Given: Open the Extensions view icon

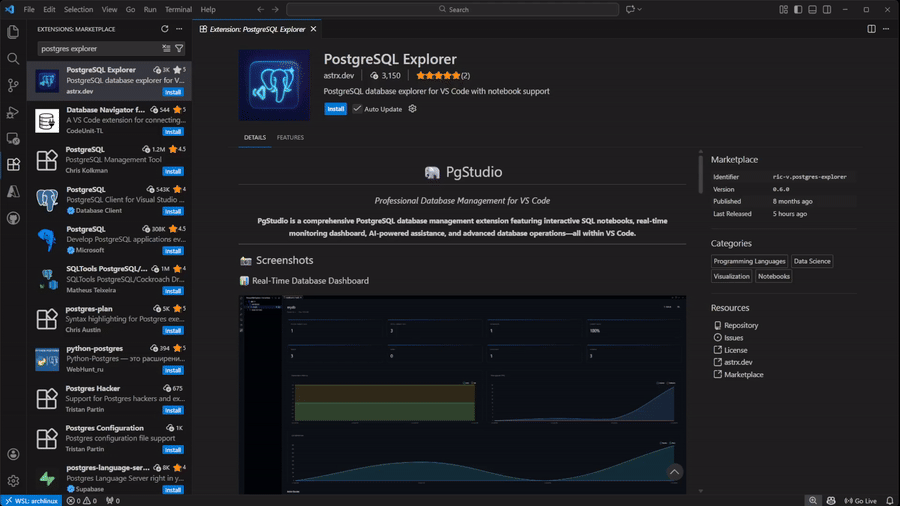Looking at the screenshot, I should coord(13,165).
